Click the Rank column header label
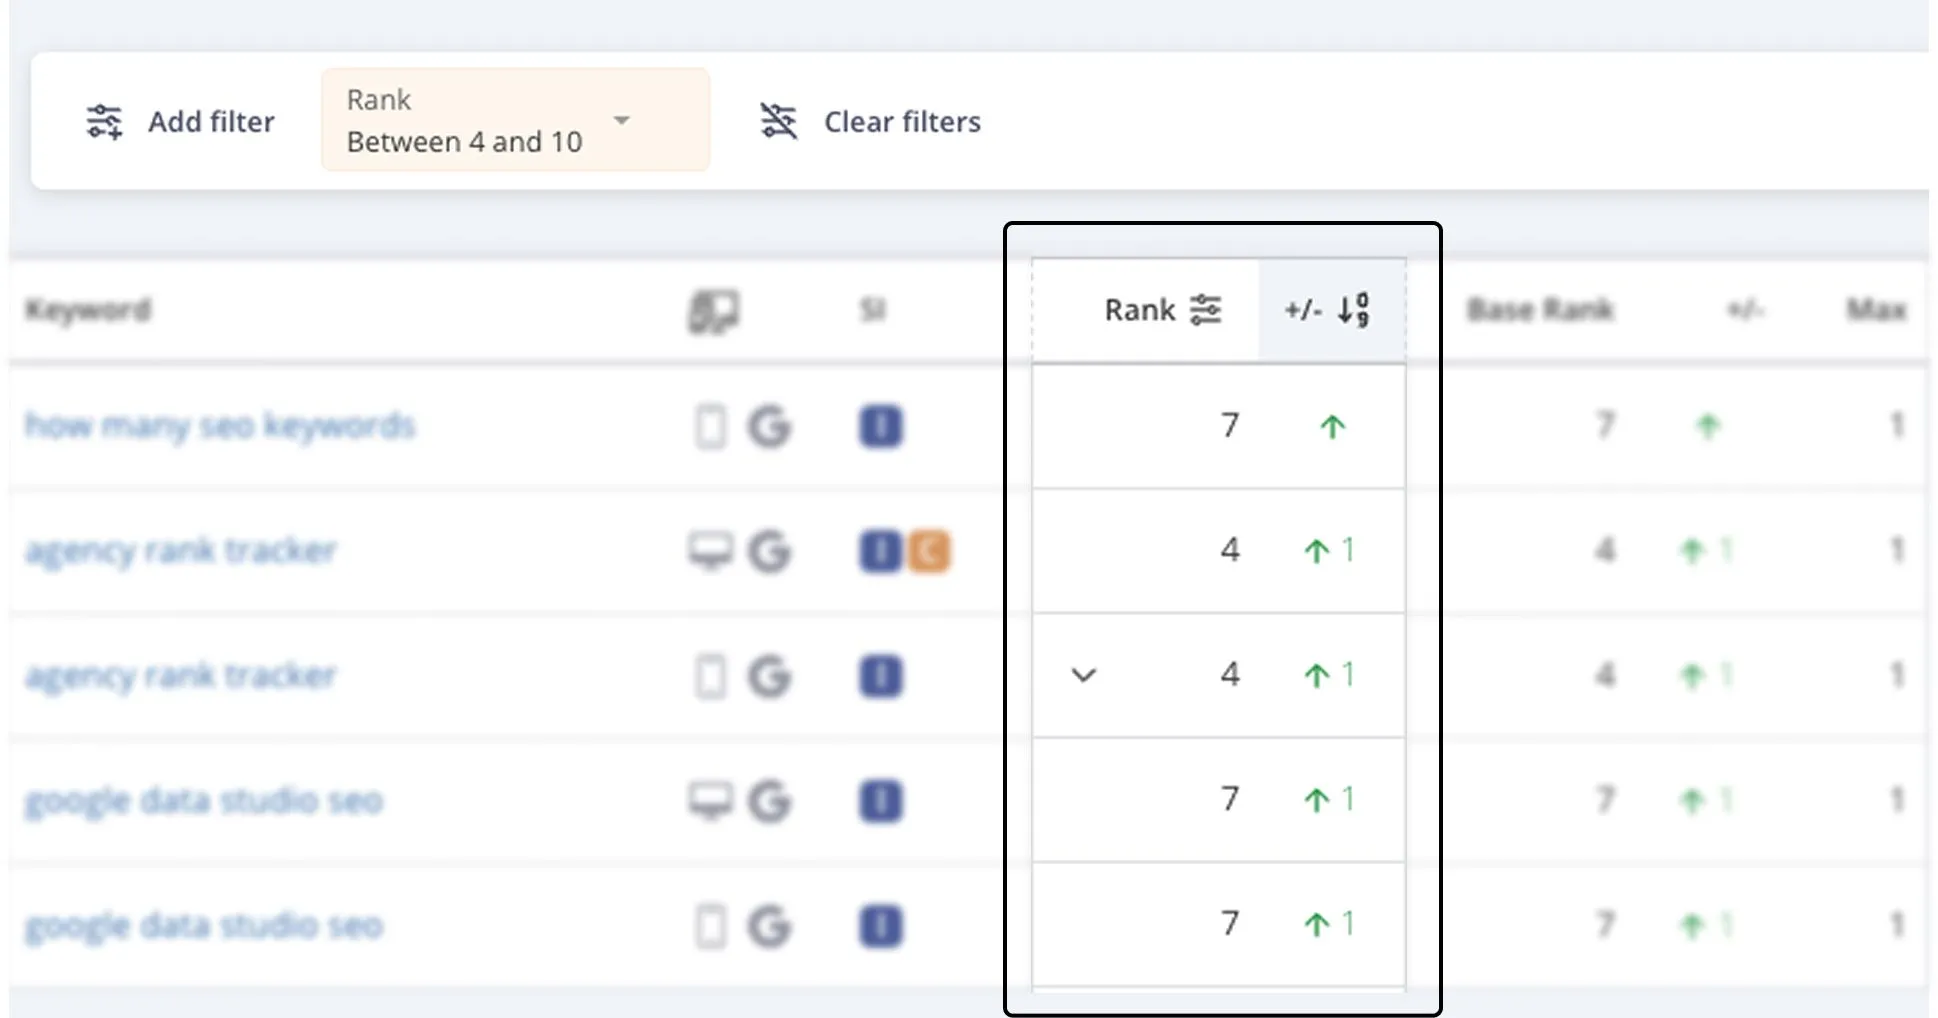 1139,310
